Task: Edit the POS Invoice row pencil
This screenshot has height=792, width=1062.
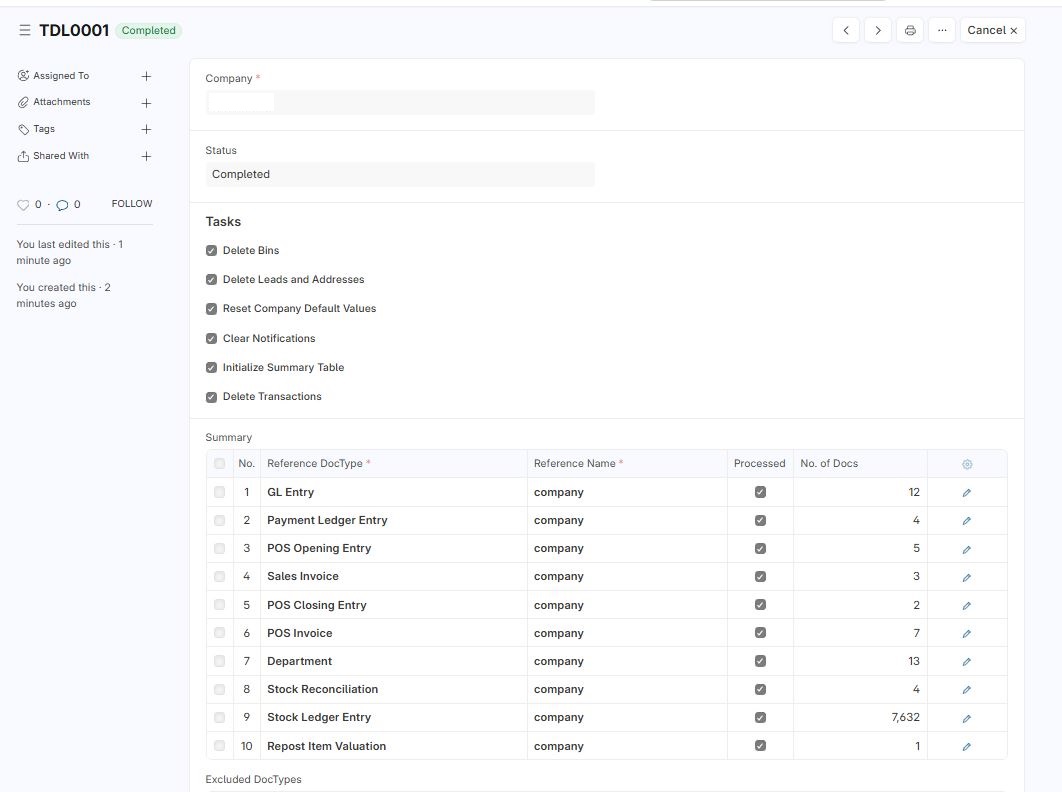Action: coord(967,633)
